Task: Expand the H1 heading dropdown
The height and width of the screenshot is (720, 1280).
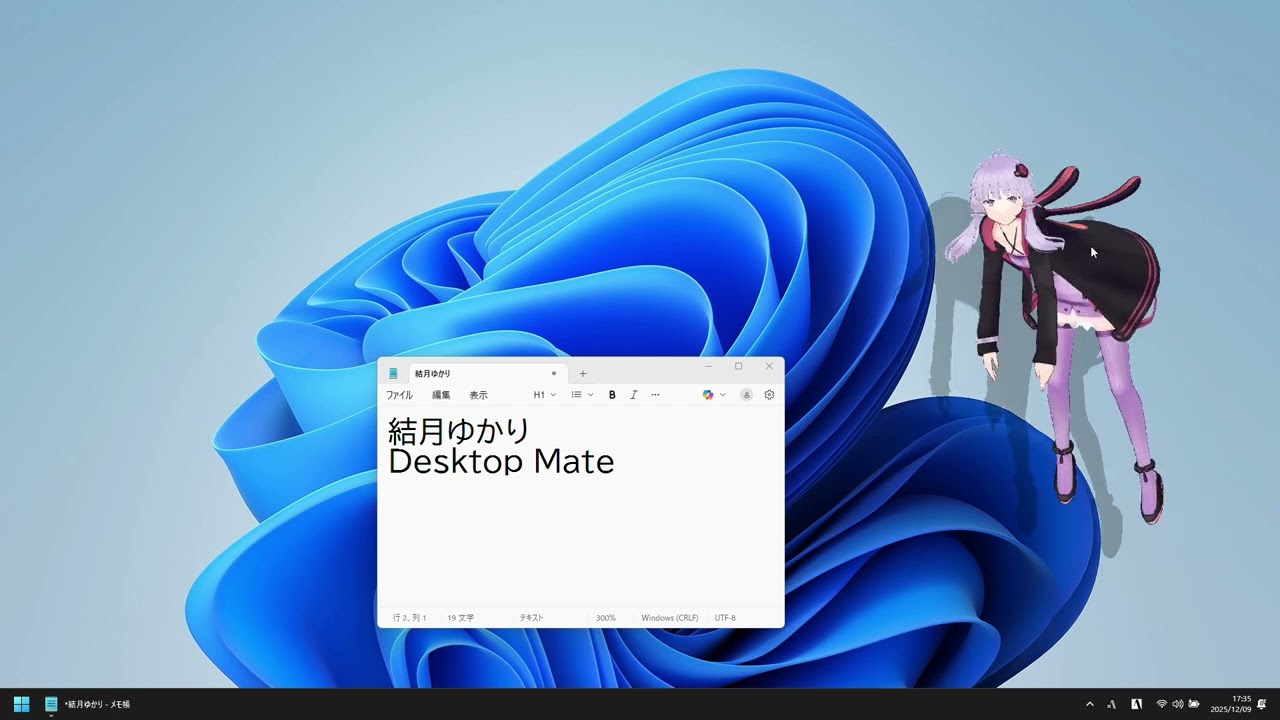Action: point(545,395)
